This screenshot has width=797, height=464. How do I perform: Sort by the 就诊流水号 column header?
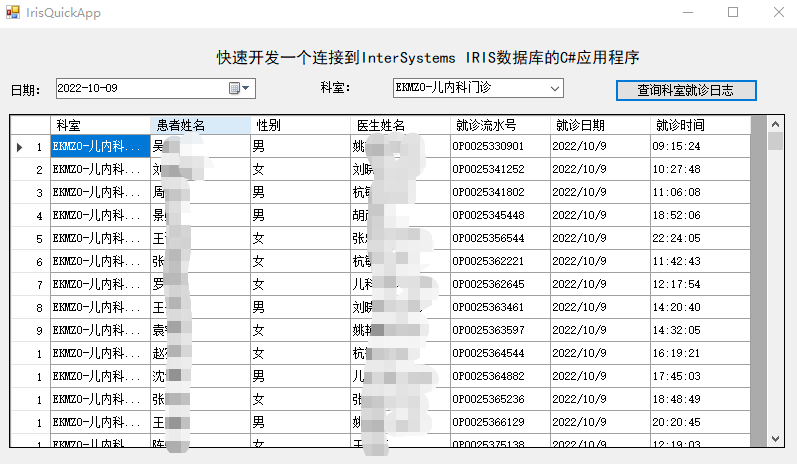point(500,126)
